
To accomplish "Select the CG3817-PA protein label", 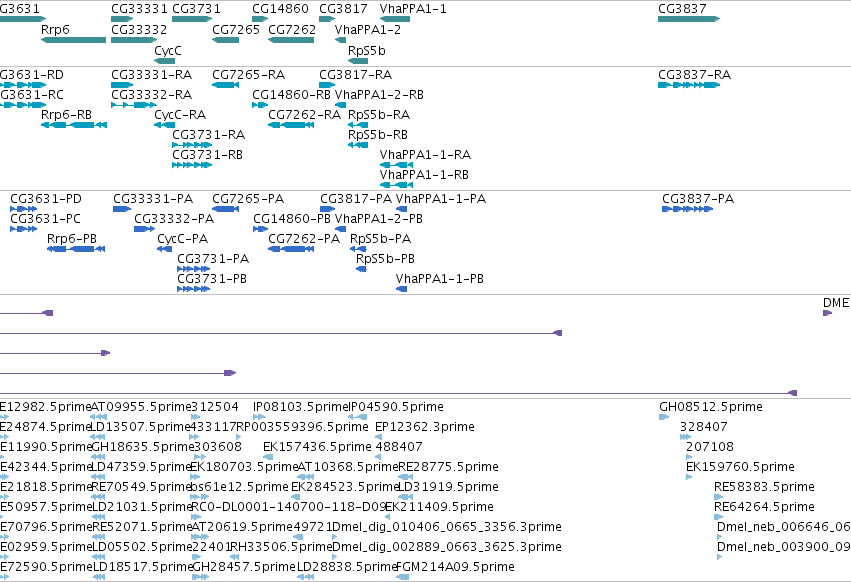I will 356,199.
